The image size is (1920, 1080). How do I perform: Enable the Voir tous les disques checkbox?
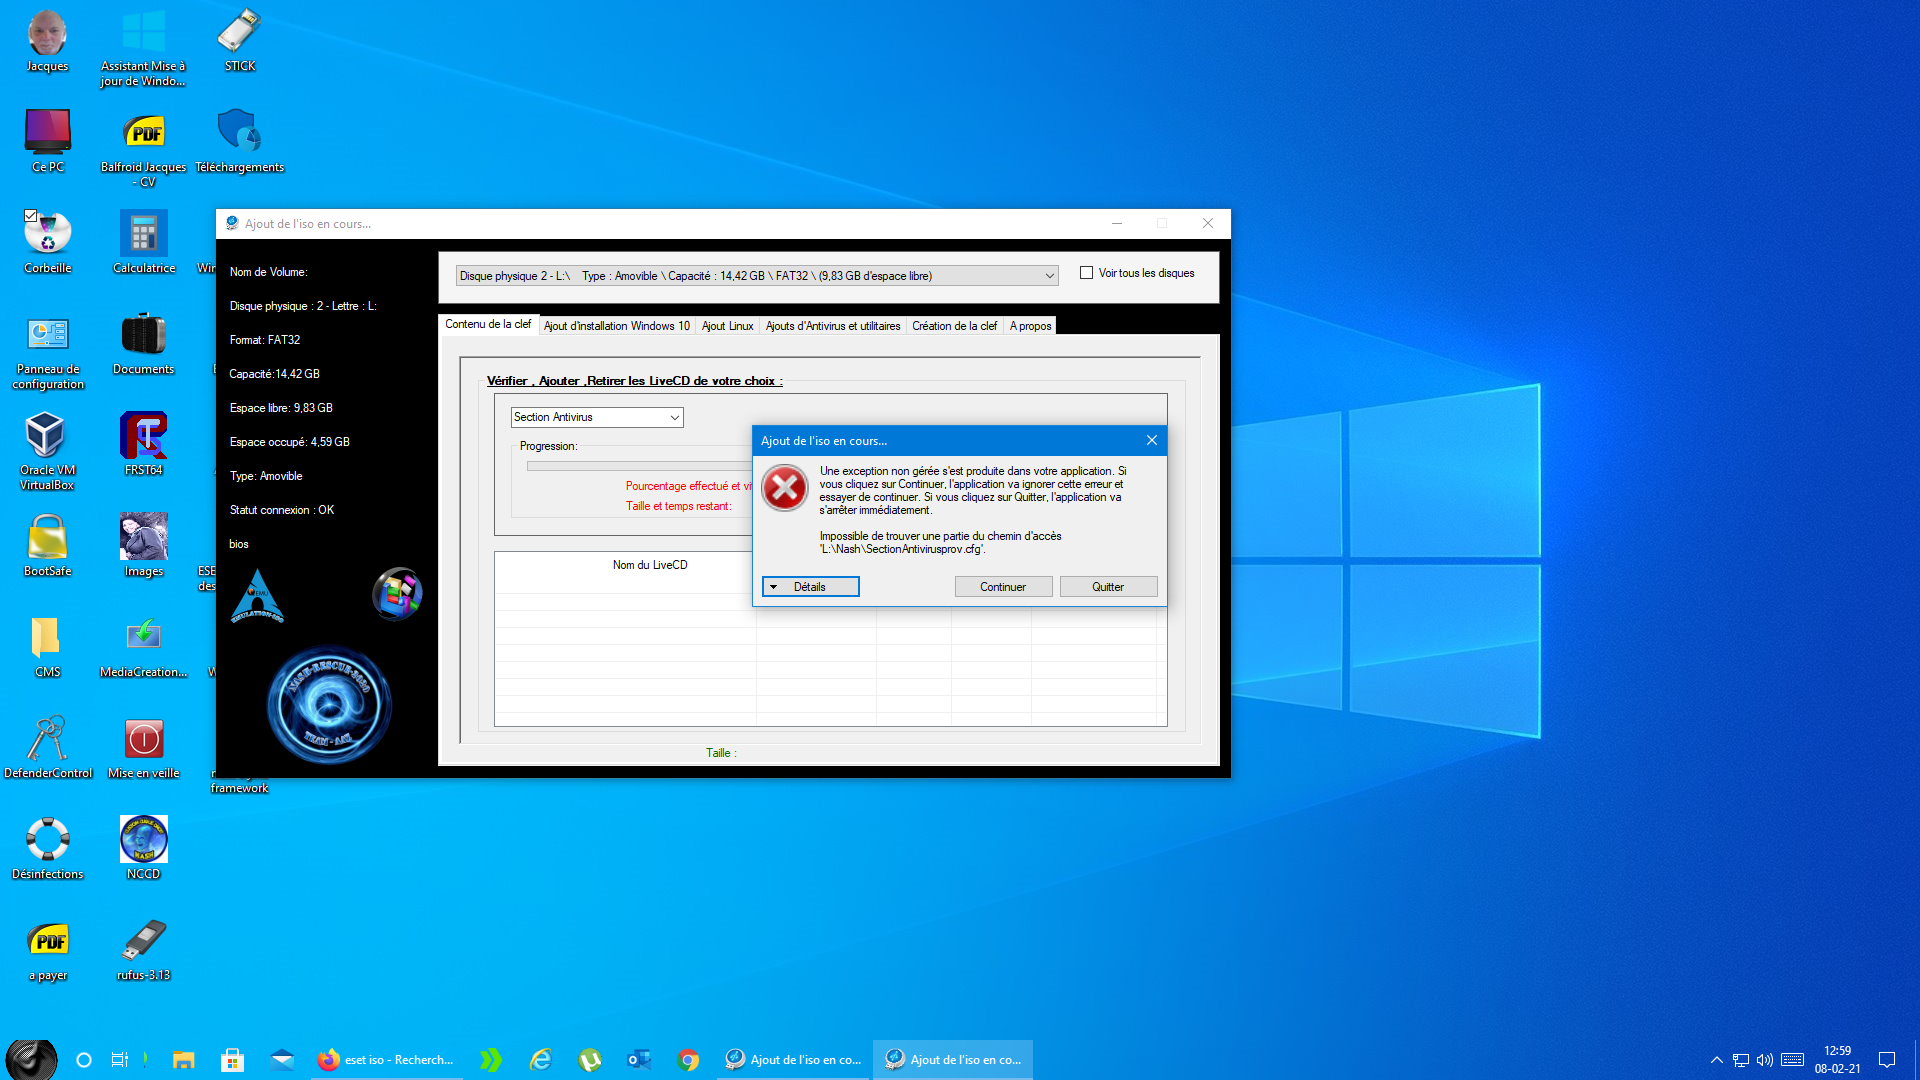pyautogui.click(x=1086, y=273)
